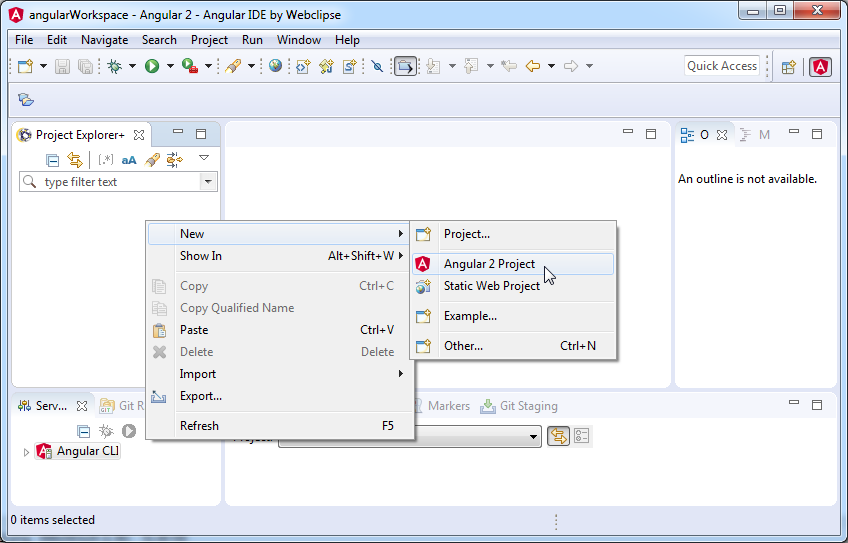Screen dimensions: 848x543
Task: Open the Debug dropdown arrow
Action: point(132,66)
